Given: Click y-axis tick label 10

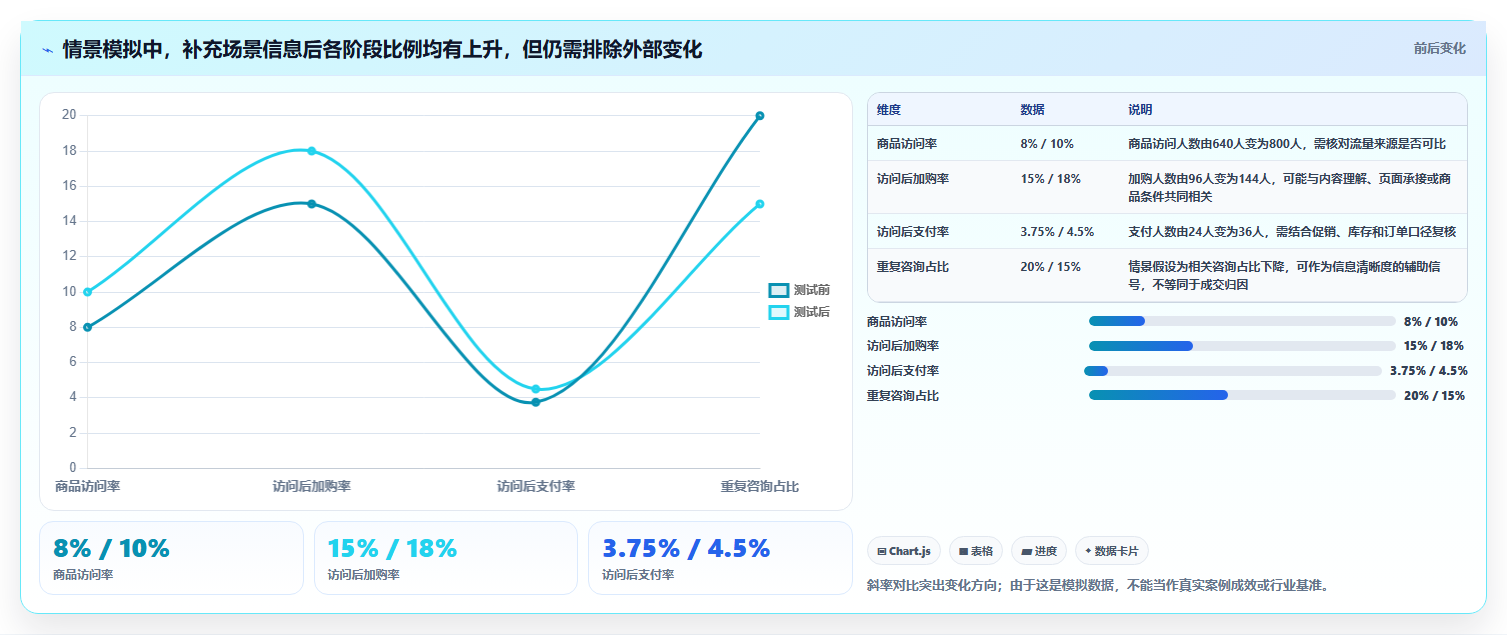Looking at the screenshot, I should coord(69,292).
